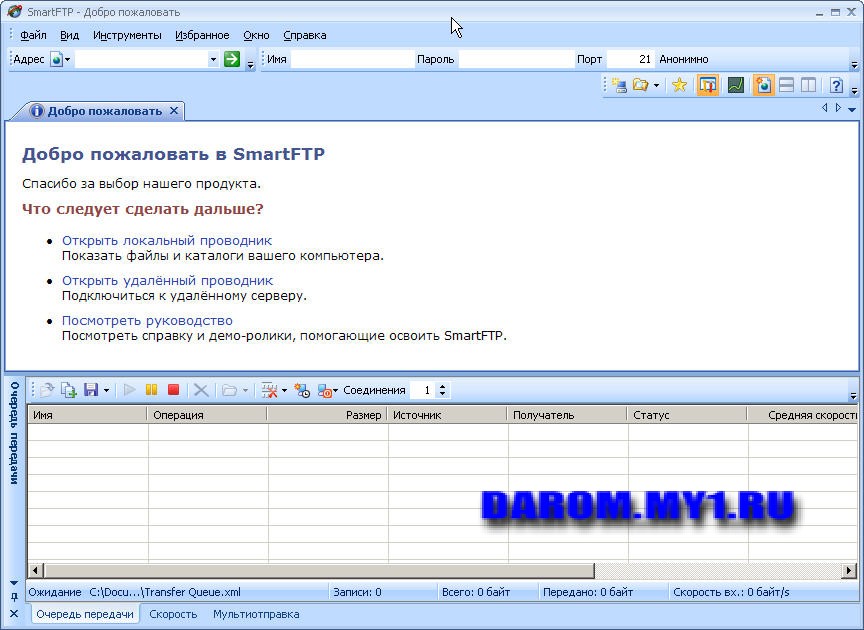The height and width of the screenshot is (630, 864).
Task: Open the Окно menu
Action: tap(256, 35)
